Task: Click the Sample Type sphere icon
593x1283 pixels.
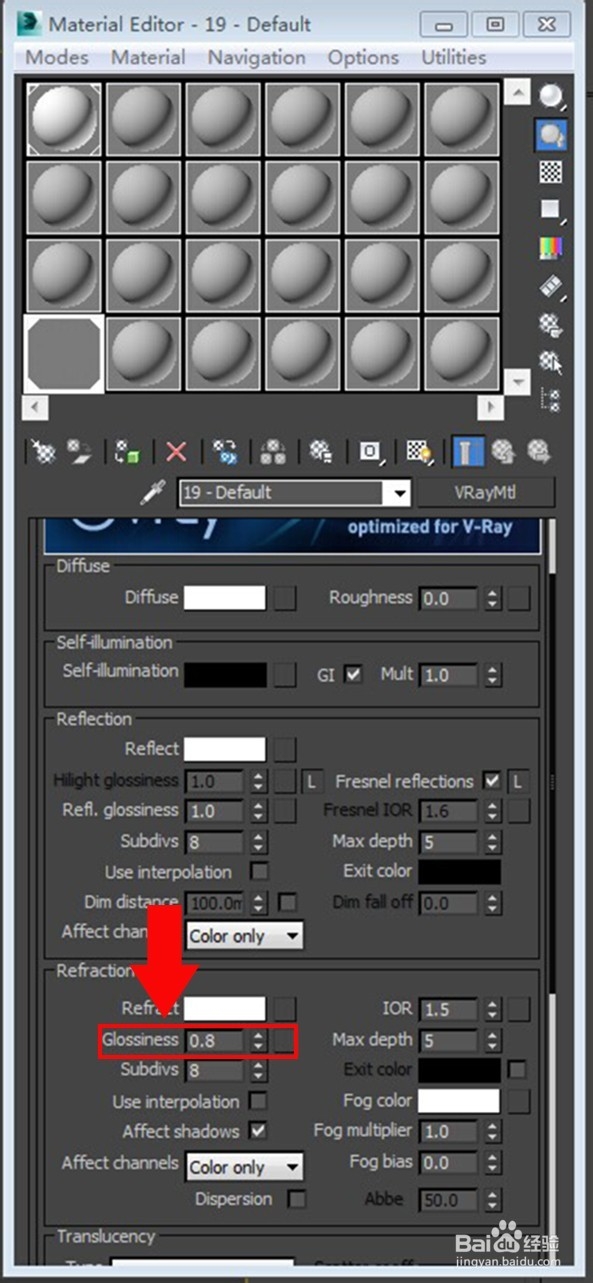Action: pos(551,97)
